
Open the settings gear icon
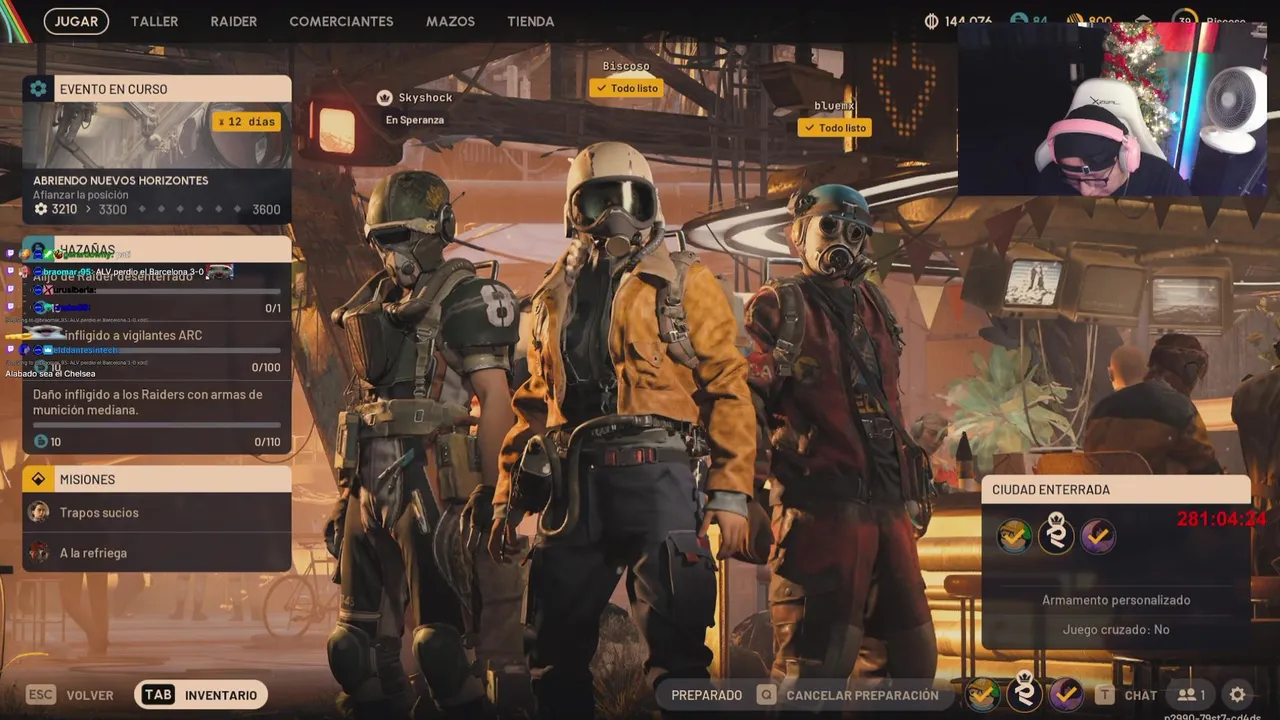click(1238, 695)
